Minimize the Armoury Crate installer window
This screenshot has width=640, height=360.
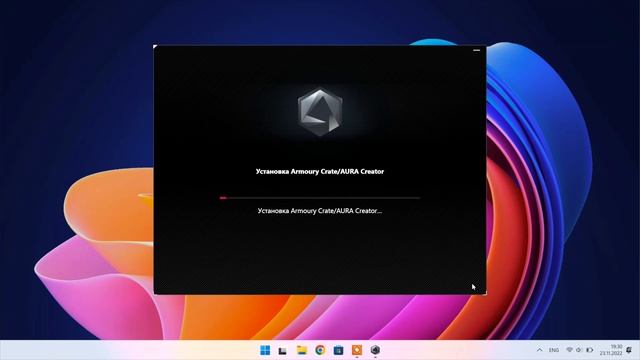tap(476, 50)
